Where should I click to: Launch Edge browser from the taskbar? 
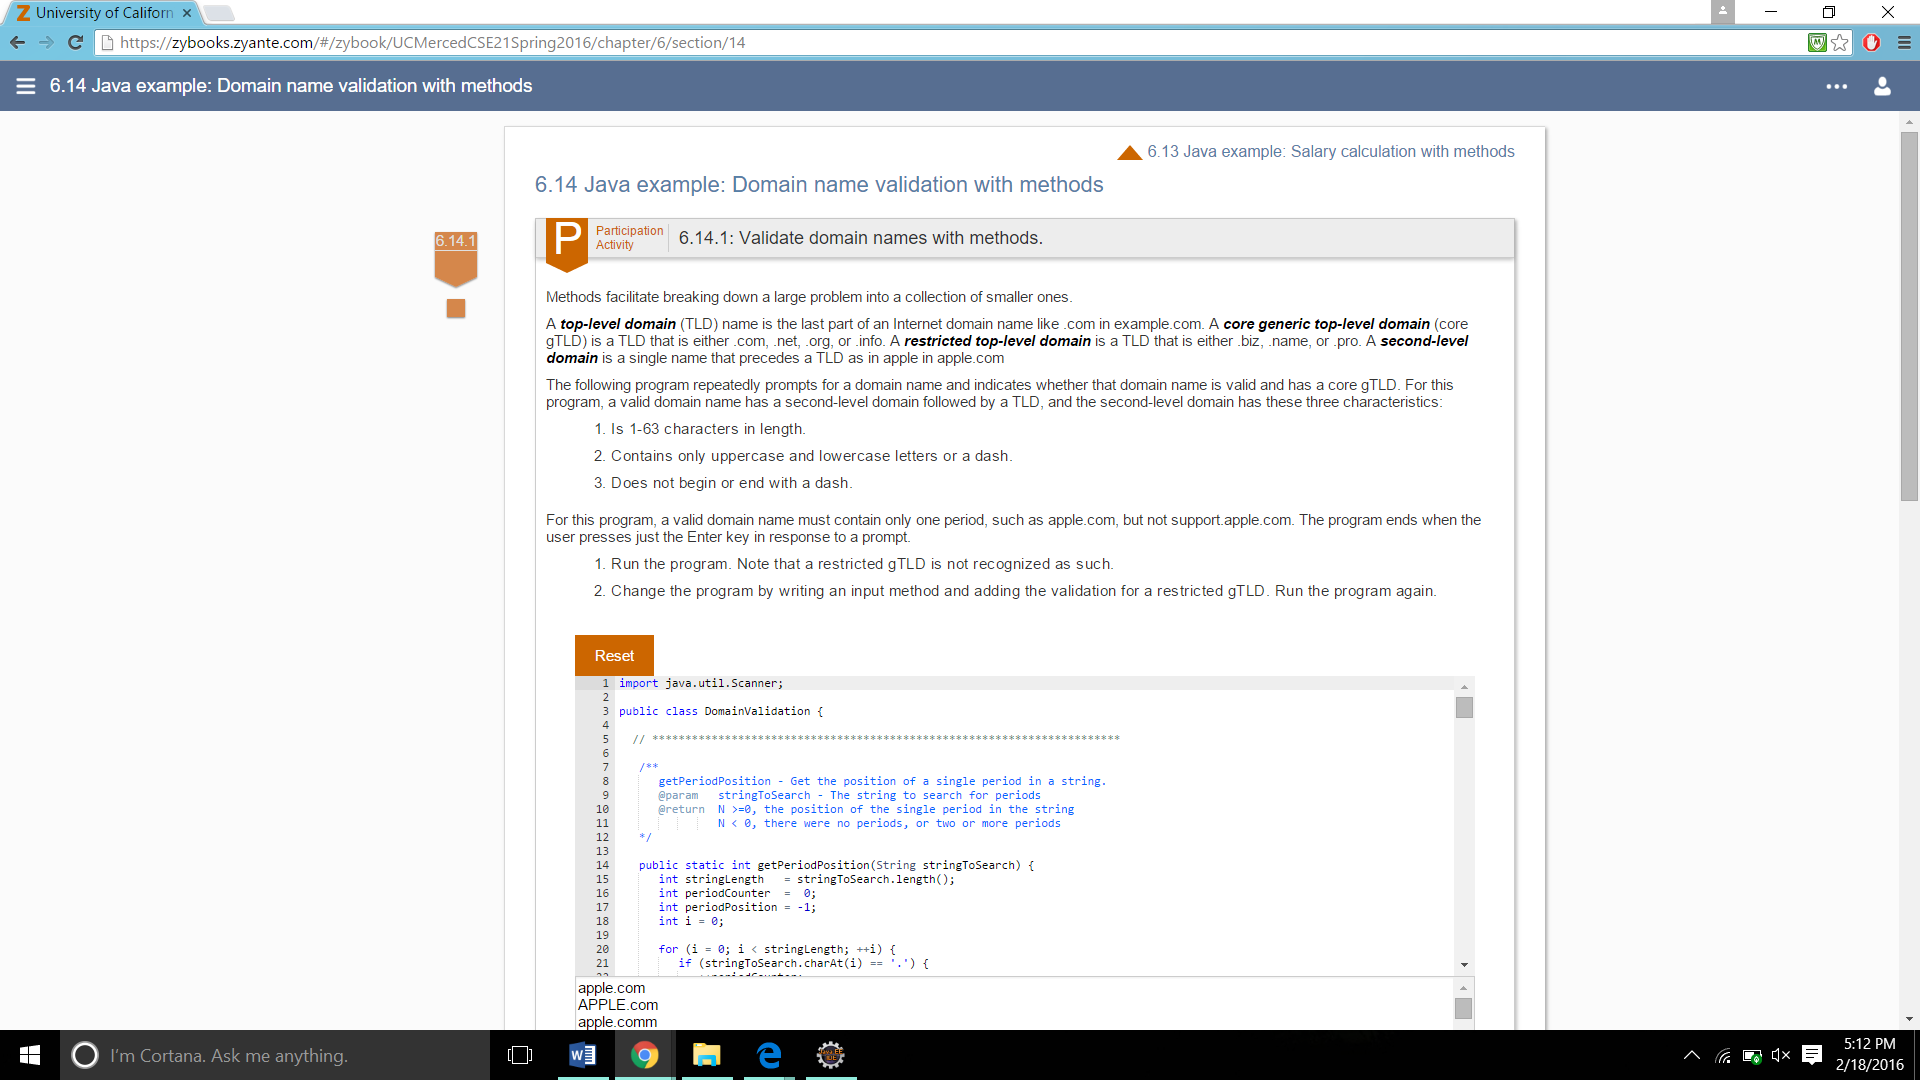click(769, 1055)
